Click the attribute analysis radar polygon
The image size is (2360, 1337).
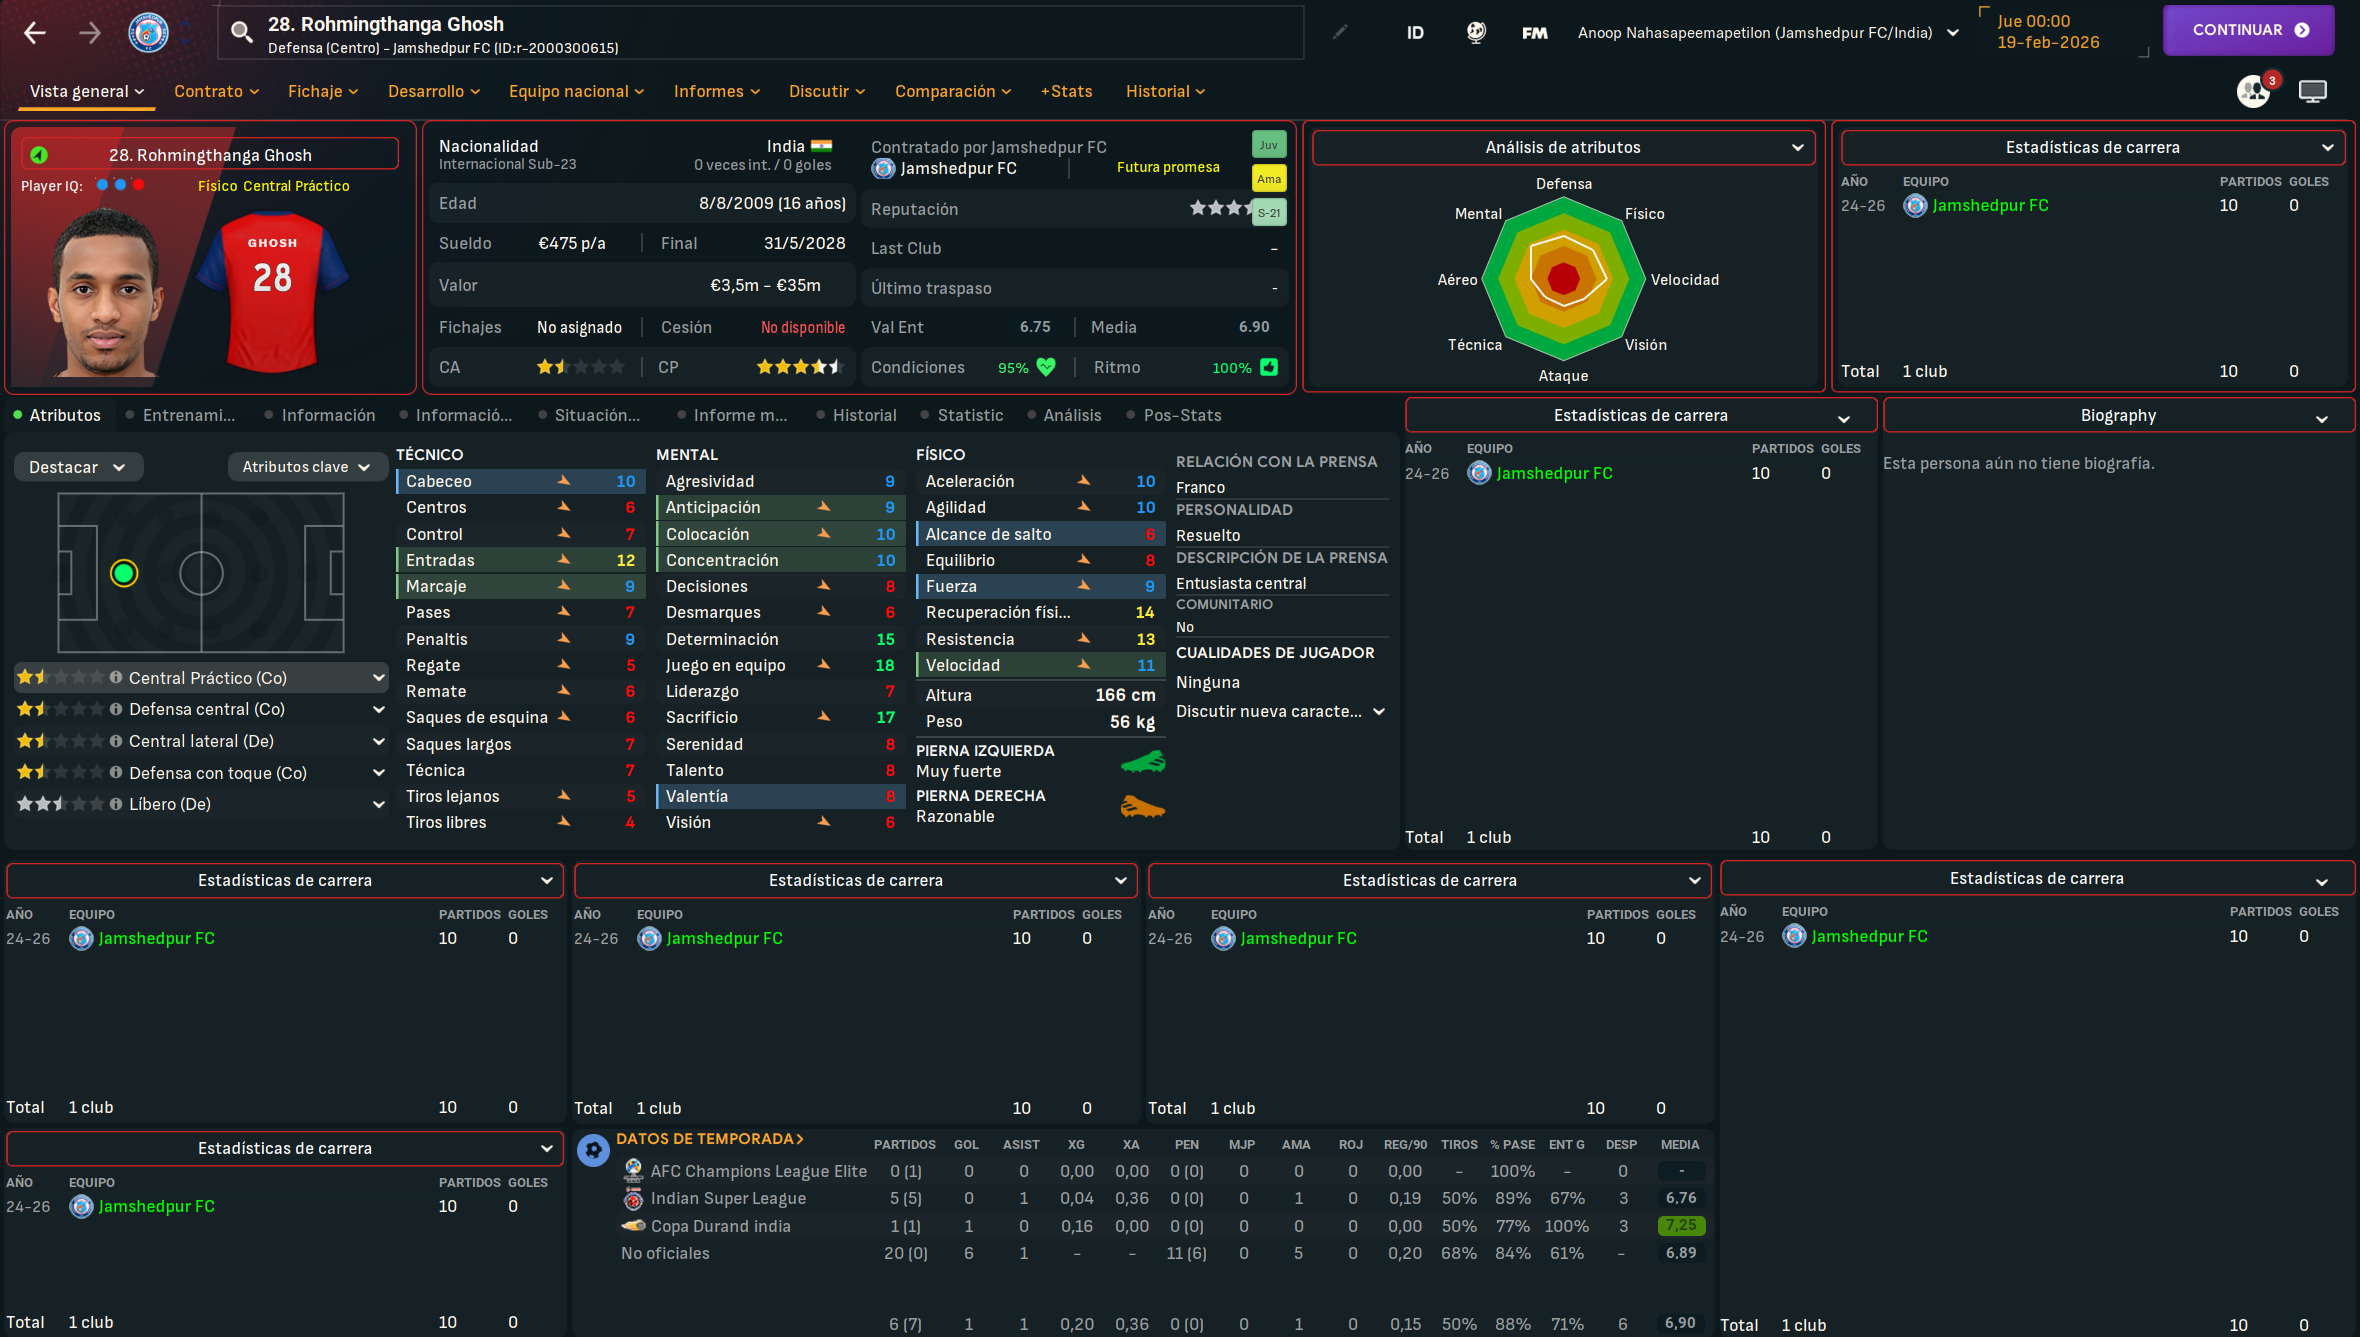click(x=1563, y=279)
